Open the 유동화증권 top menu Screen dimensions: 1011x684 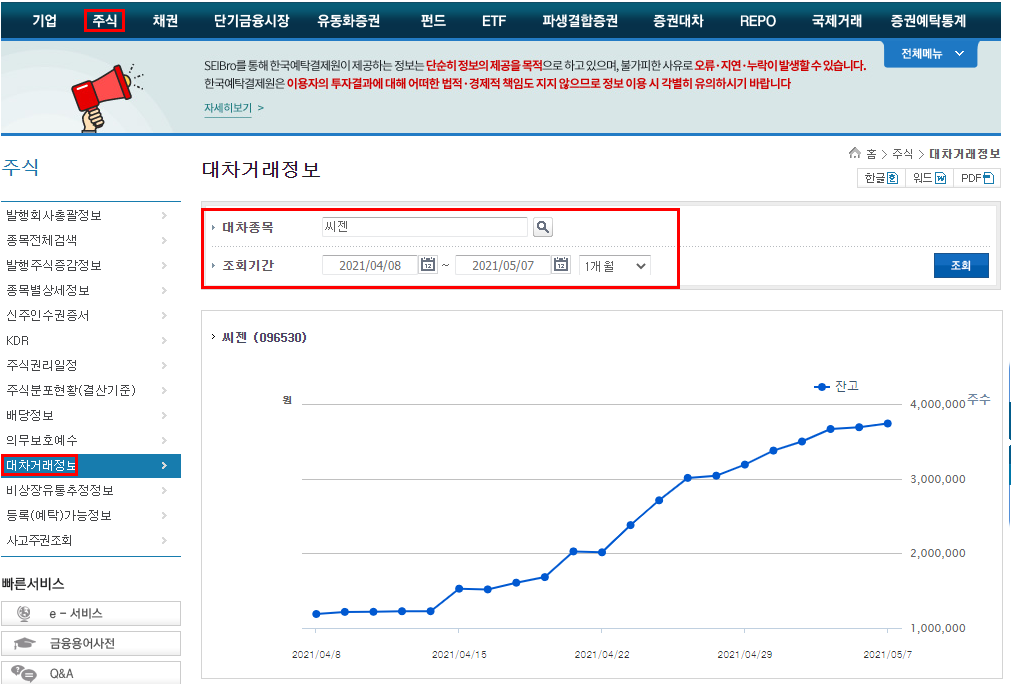pyautogui.click(x=348, y=21)
